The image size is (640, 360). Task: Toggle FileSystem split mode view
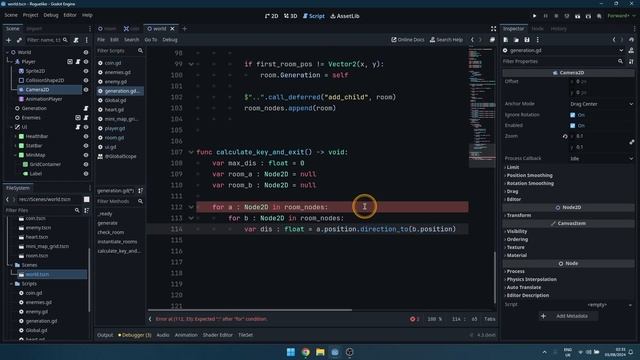point(87,199)
